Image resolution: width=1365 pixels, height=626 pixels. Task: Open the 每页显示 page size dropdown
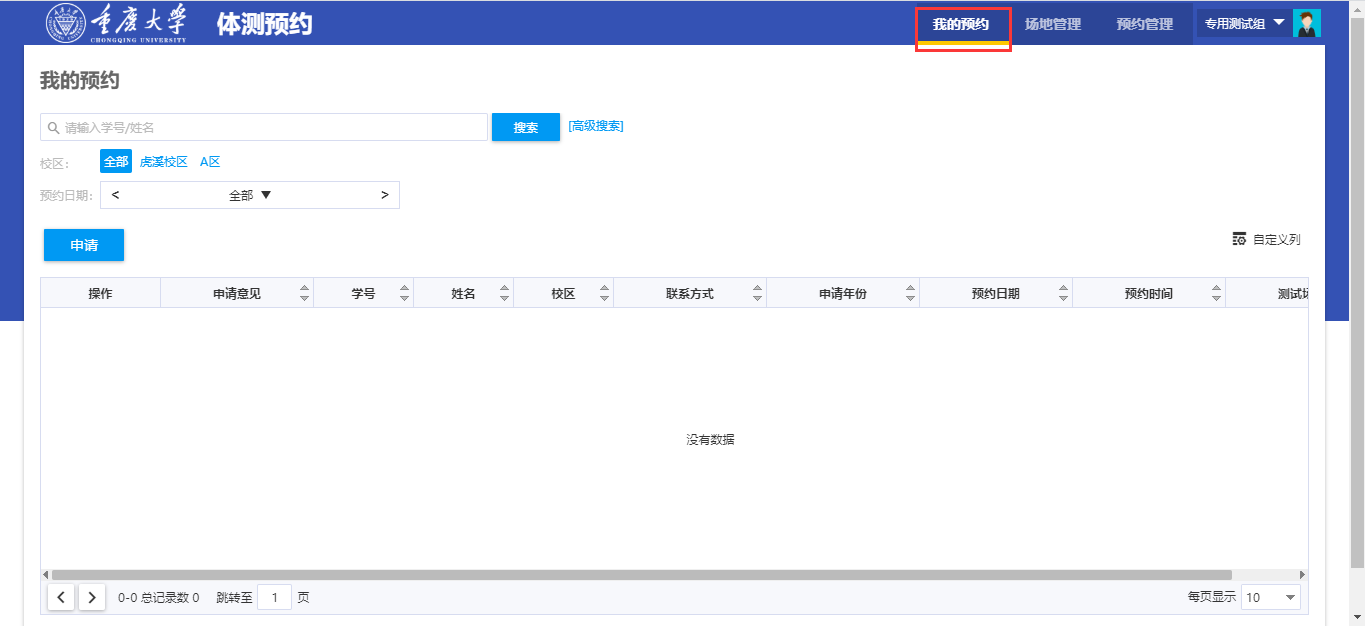1271,598
